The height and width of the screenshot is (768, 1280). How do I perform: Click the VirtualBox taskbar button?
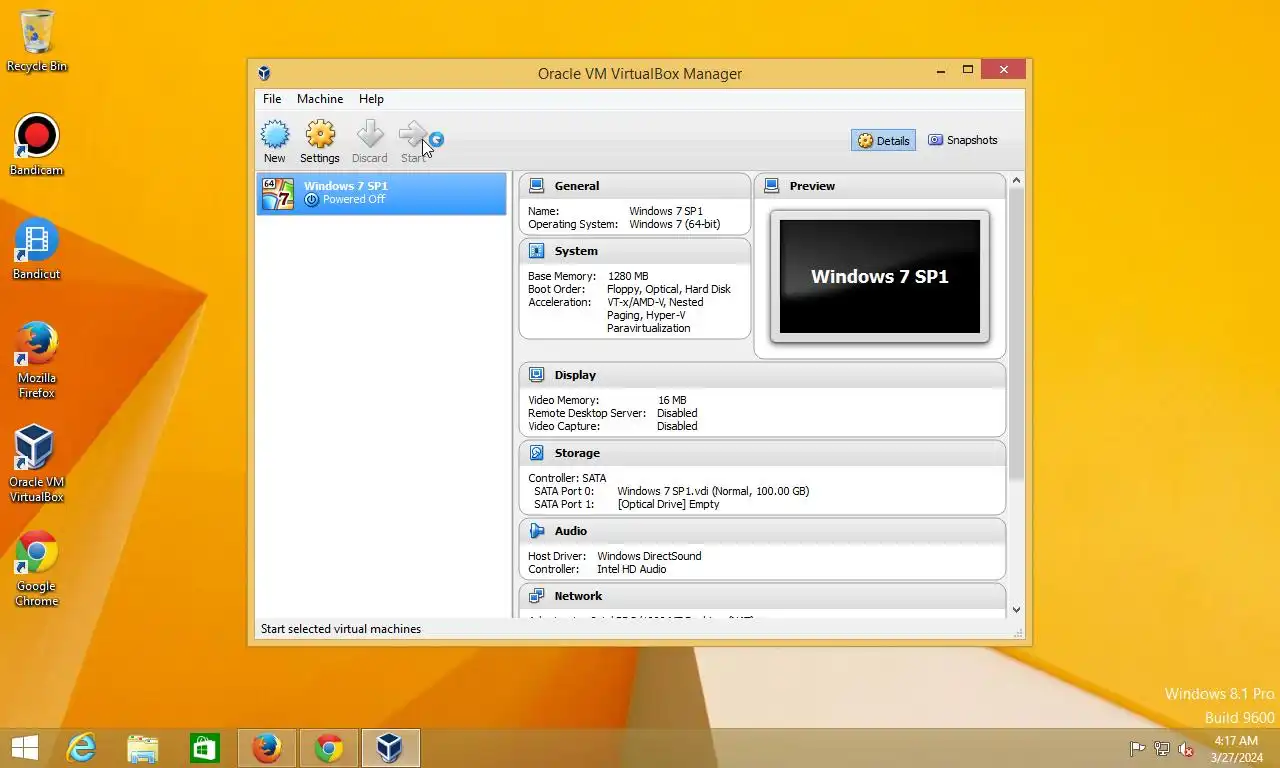tap(391, 748)
